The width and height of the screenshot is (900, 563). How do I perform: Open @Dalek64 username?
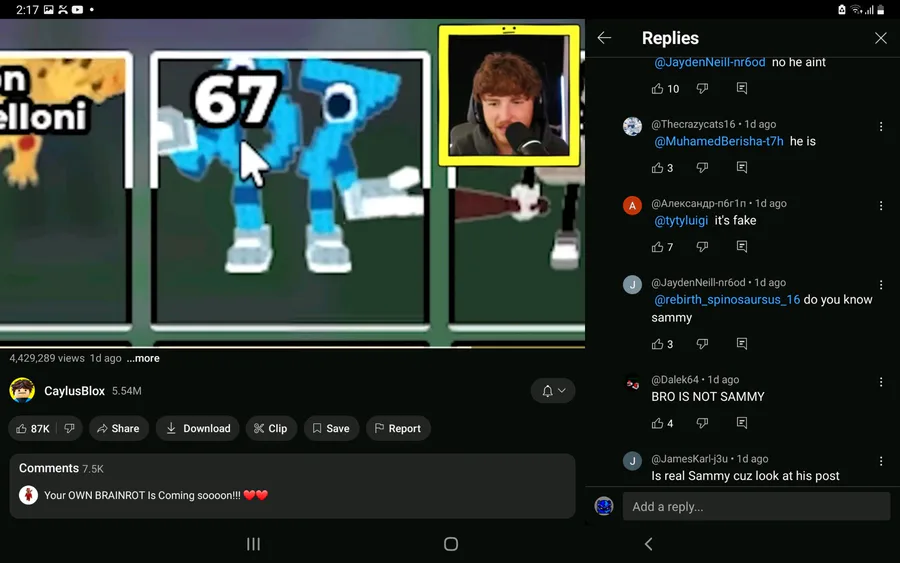(x=675, y=379)
